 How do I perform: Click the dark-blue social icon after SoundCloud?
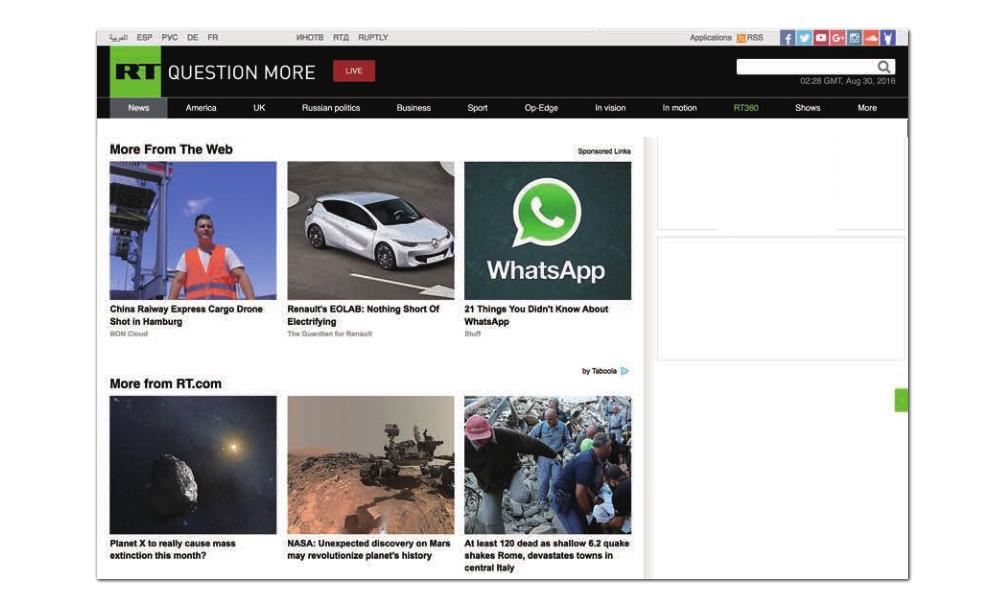tap(888, 38)
